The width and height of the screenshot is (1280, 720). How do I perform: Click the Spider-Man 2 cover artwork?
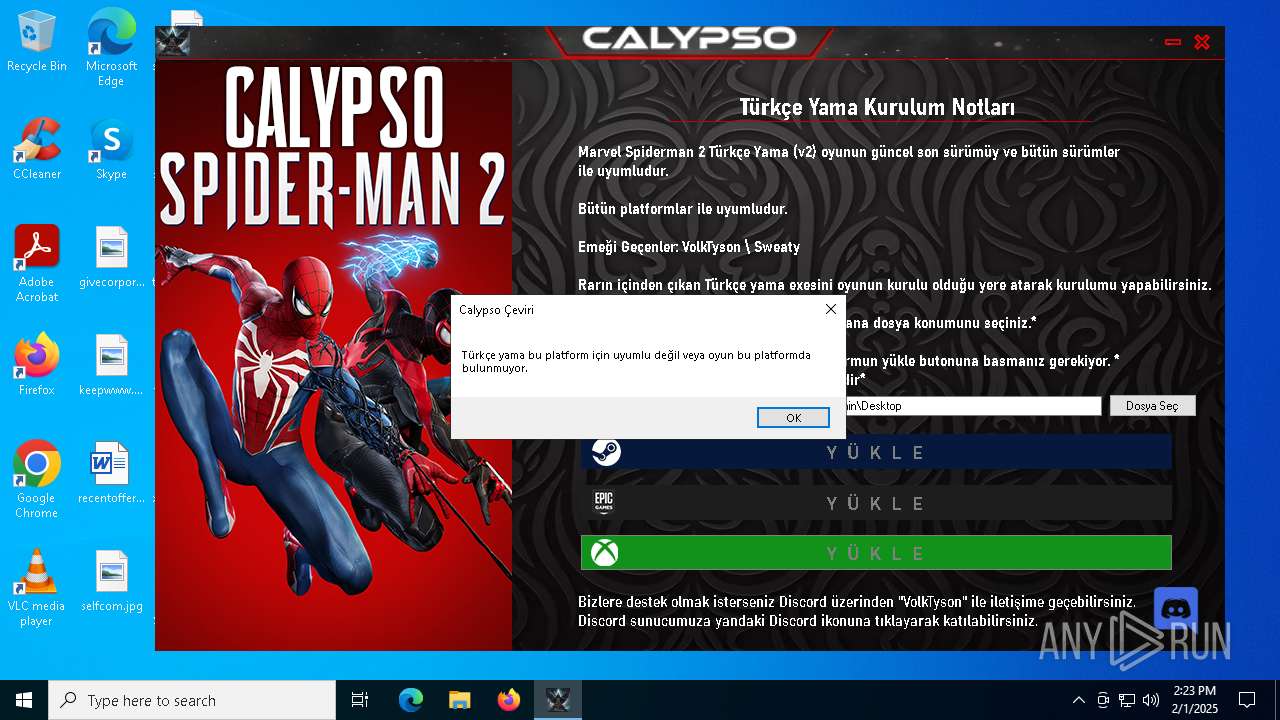click(x=333, y=356)
